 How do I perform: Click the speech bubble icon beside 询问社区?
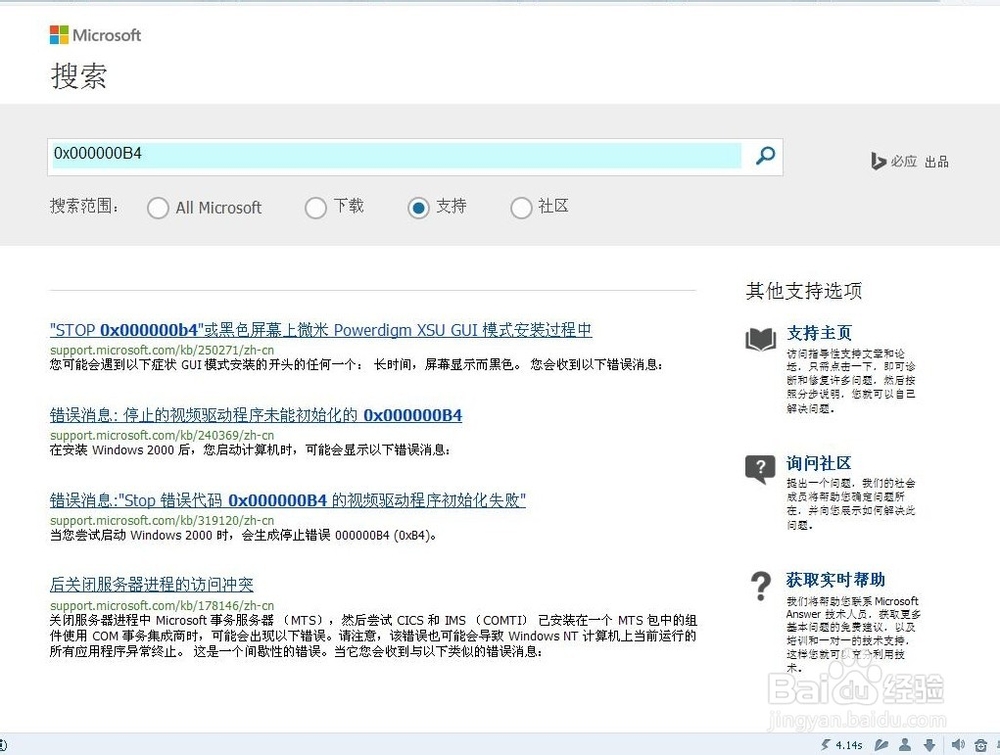pos(758,467)
